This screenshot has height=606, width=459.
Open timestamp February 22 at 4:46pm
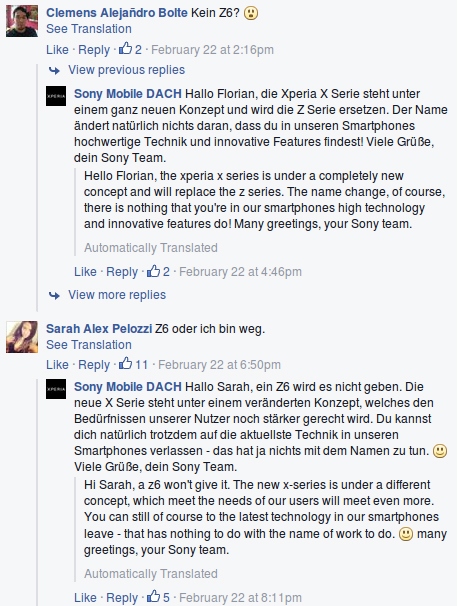click(240, 271)
